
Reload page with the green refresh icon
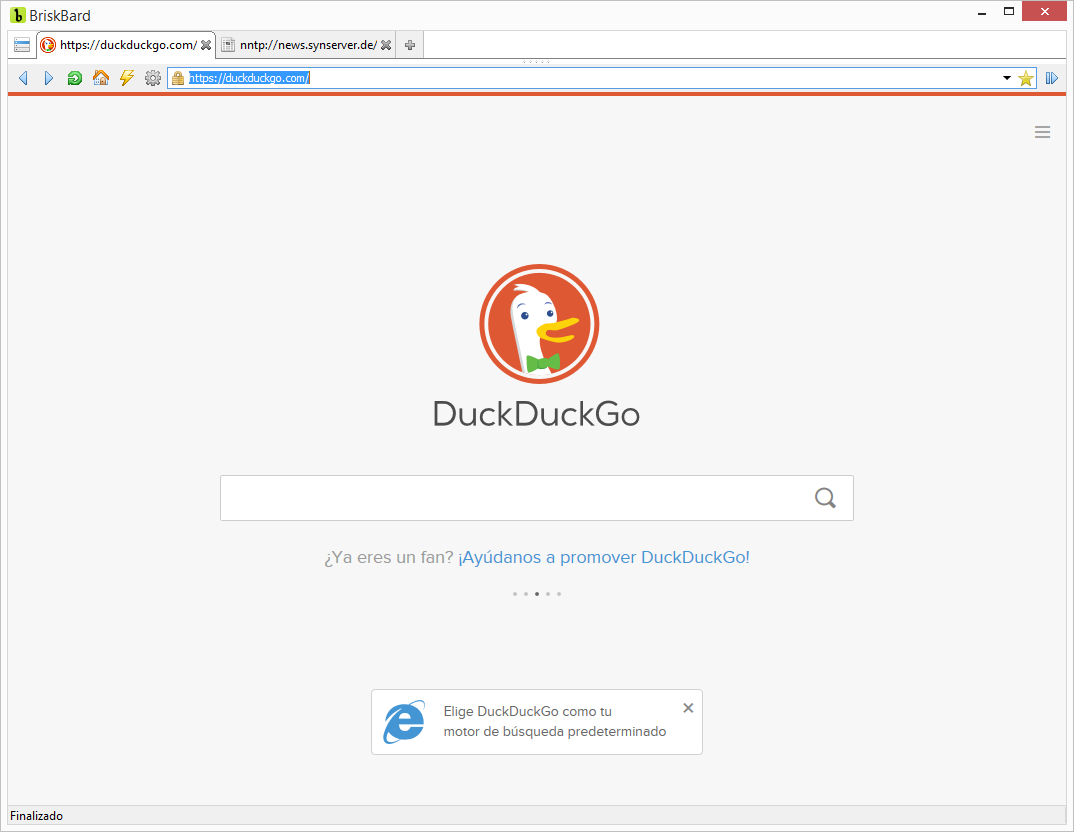75,78
